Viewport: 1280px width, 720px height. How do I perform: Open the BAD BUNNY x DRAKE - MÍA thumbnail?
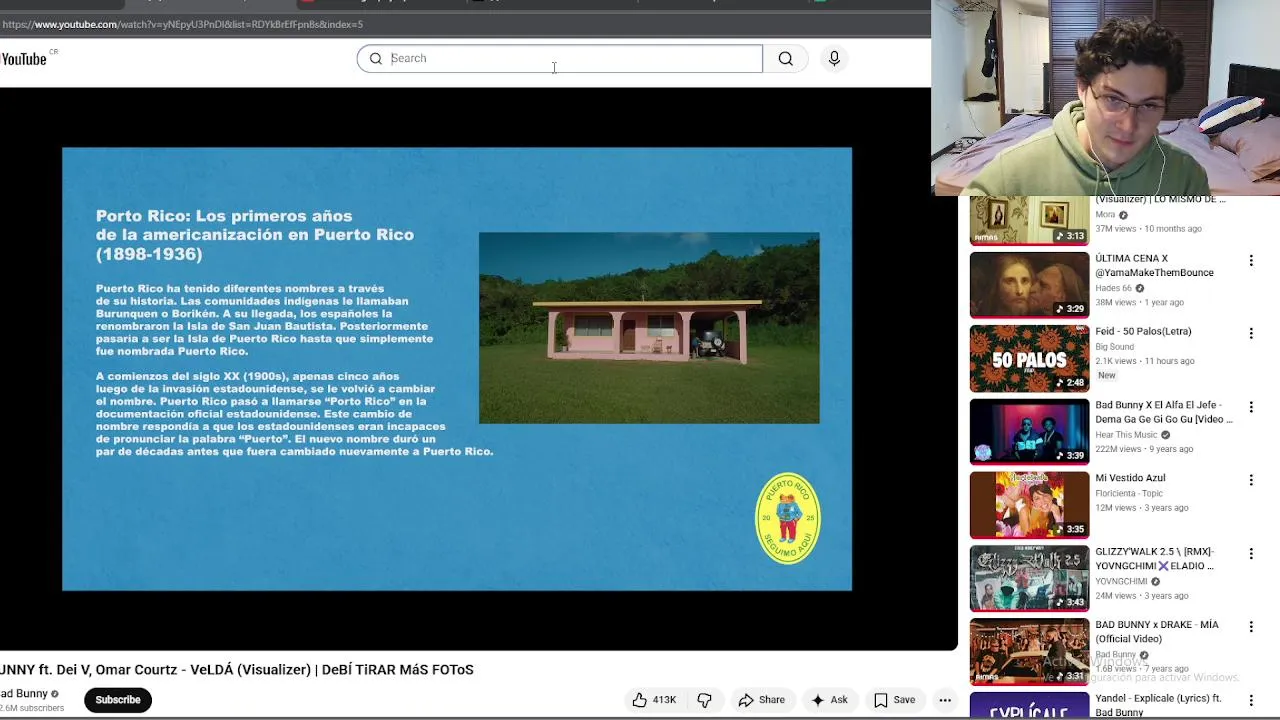(x=1029, y=652)
